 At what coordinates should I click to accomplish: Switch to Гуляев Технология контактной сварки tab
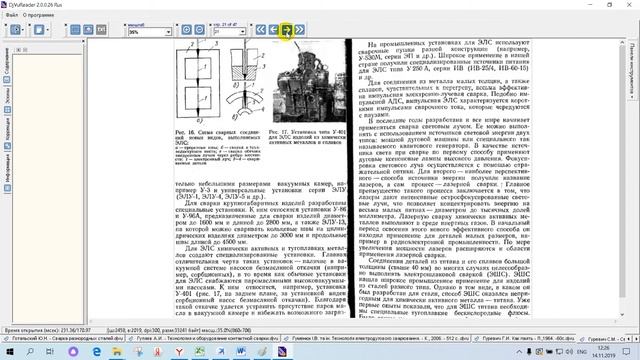(x=203, y=339)
